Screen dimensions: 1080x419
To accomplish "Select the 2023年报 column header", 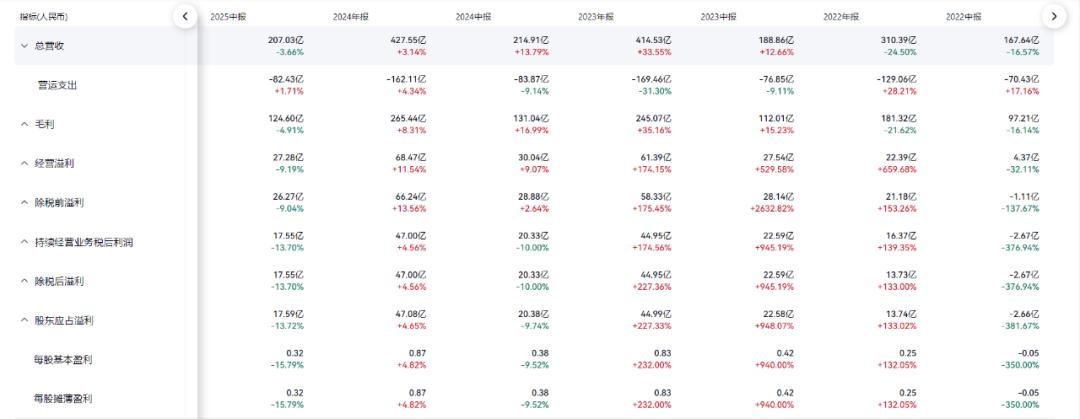I will tap(596, 17).
